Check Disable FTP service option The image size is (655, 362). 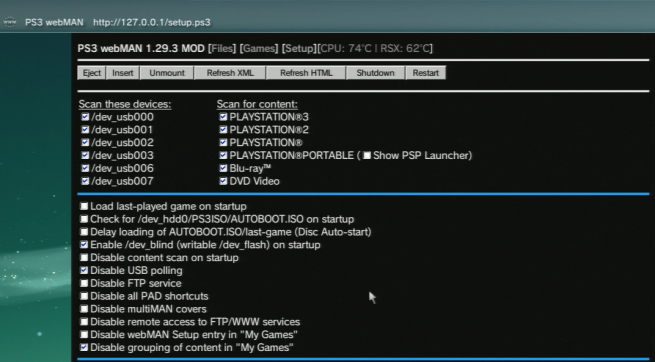84,284
